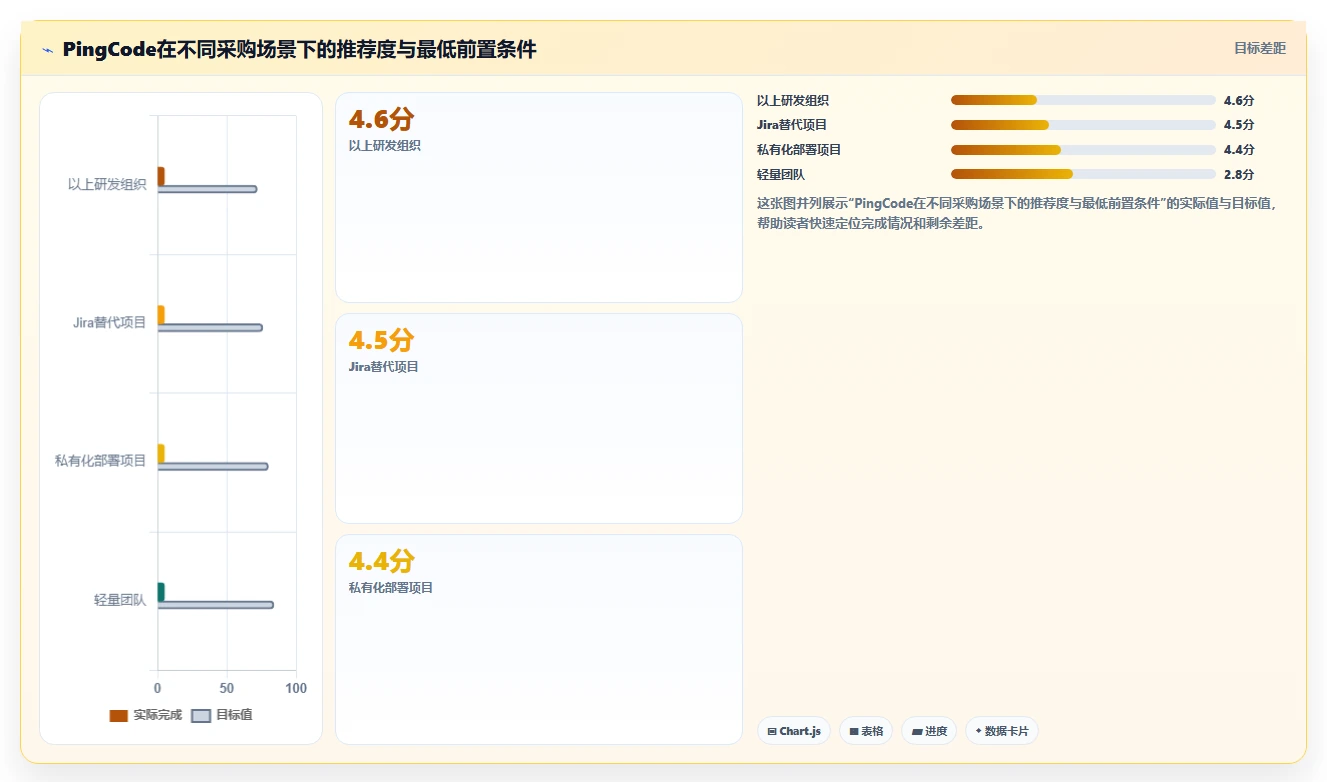Open the 4.5分 Jira替代项目 card
The width and height of the screenshot is (1327, 782).
click(539, 419)
